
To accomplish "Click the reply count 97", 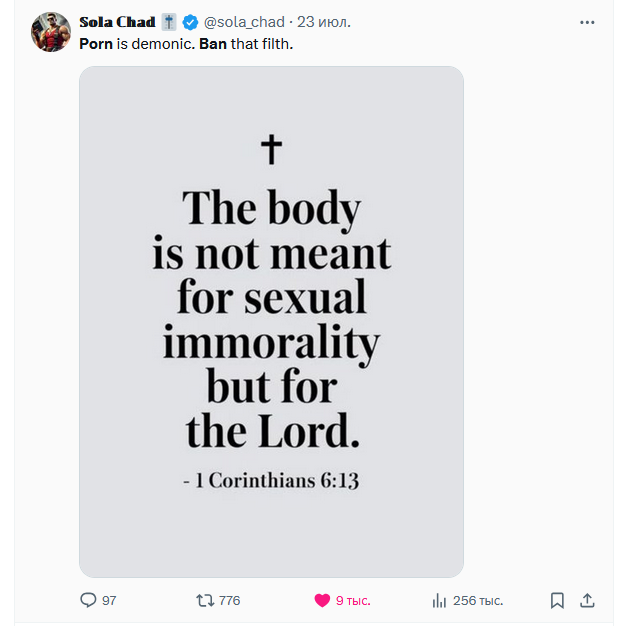I will 109,600.
